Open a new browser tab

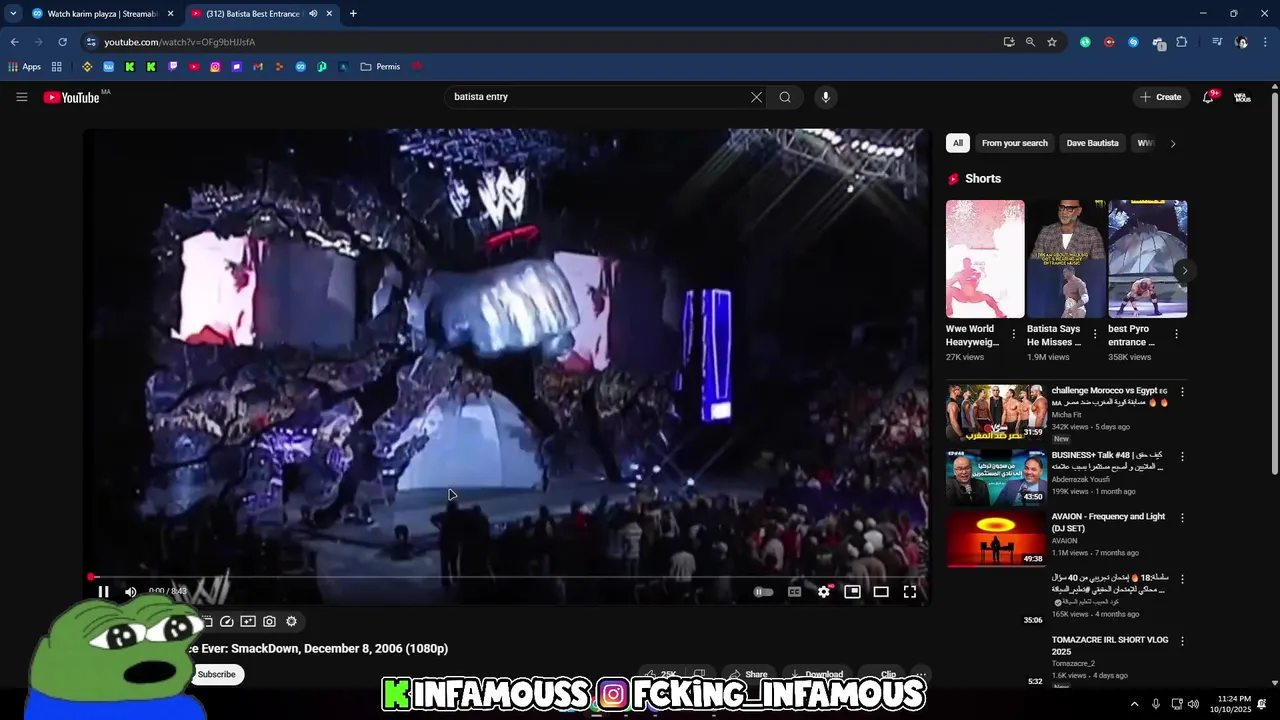(x=353, y=14)
